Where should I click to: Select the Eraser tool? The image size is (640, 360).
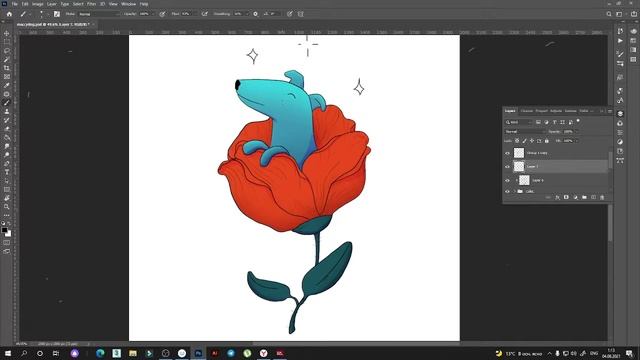coord(7,129)
